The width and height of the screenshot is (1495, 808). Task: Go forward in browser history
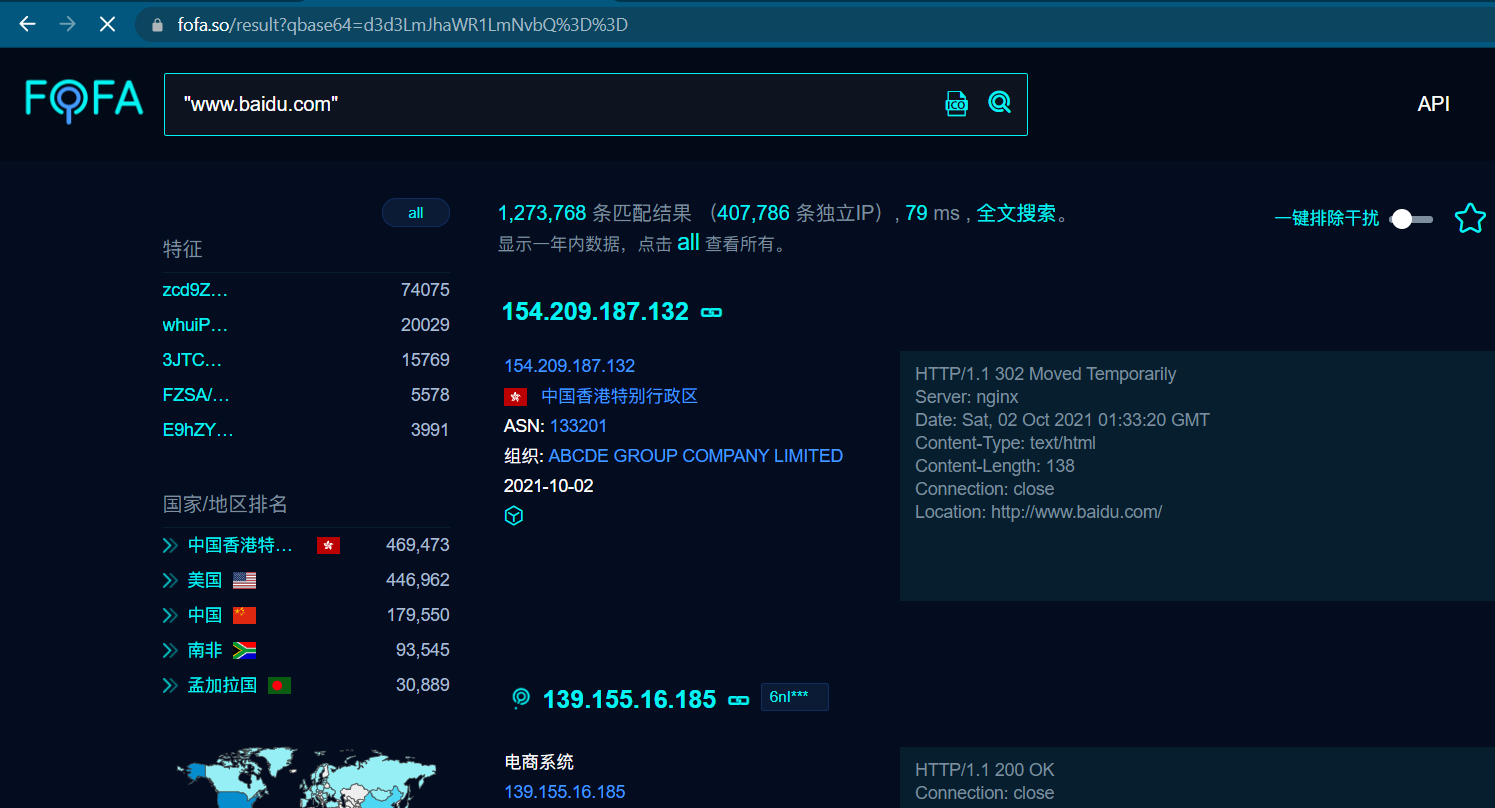pos(67,24)
